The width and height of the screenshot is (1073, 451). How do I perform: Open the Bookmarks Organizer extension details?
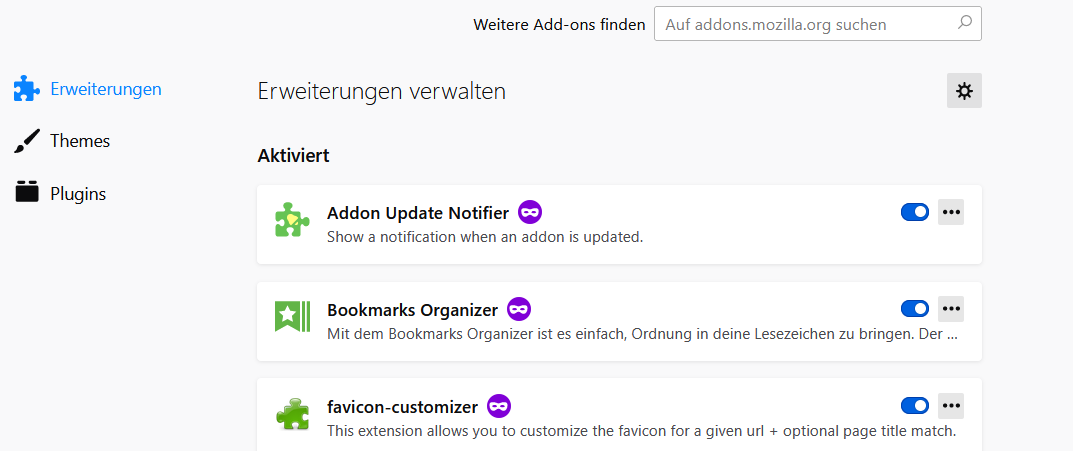pos(412,310)
